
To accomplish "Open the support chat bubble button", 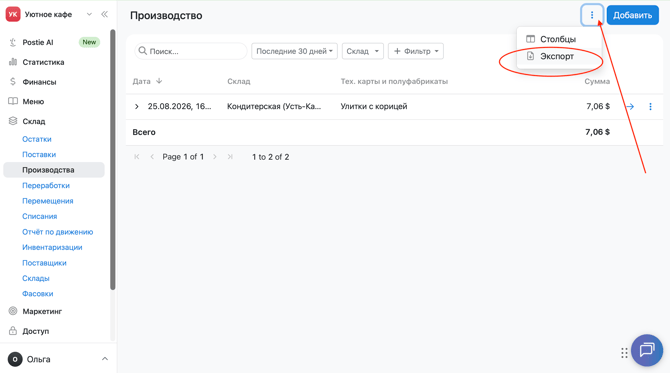I will (x=647, y=350).
